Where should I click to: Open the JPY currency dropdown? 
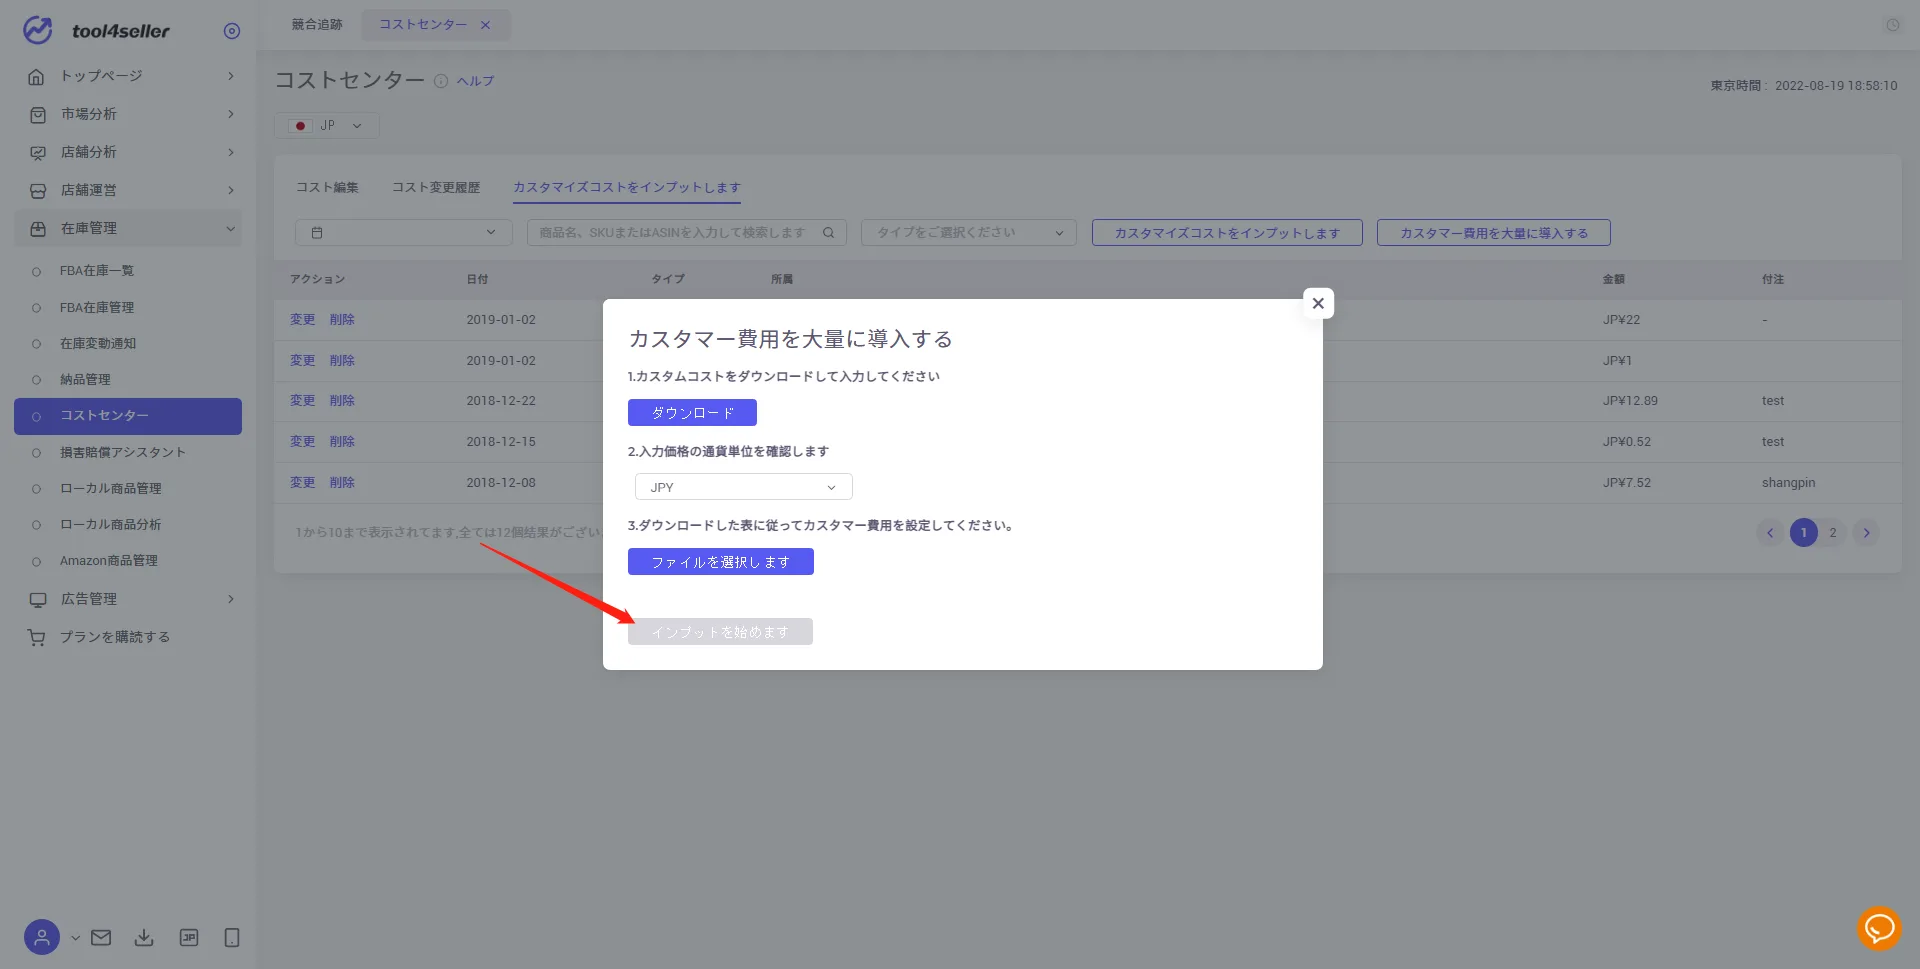coord(744,487)
